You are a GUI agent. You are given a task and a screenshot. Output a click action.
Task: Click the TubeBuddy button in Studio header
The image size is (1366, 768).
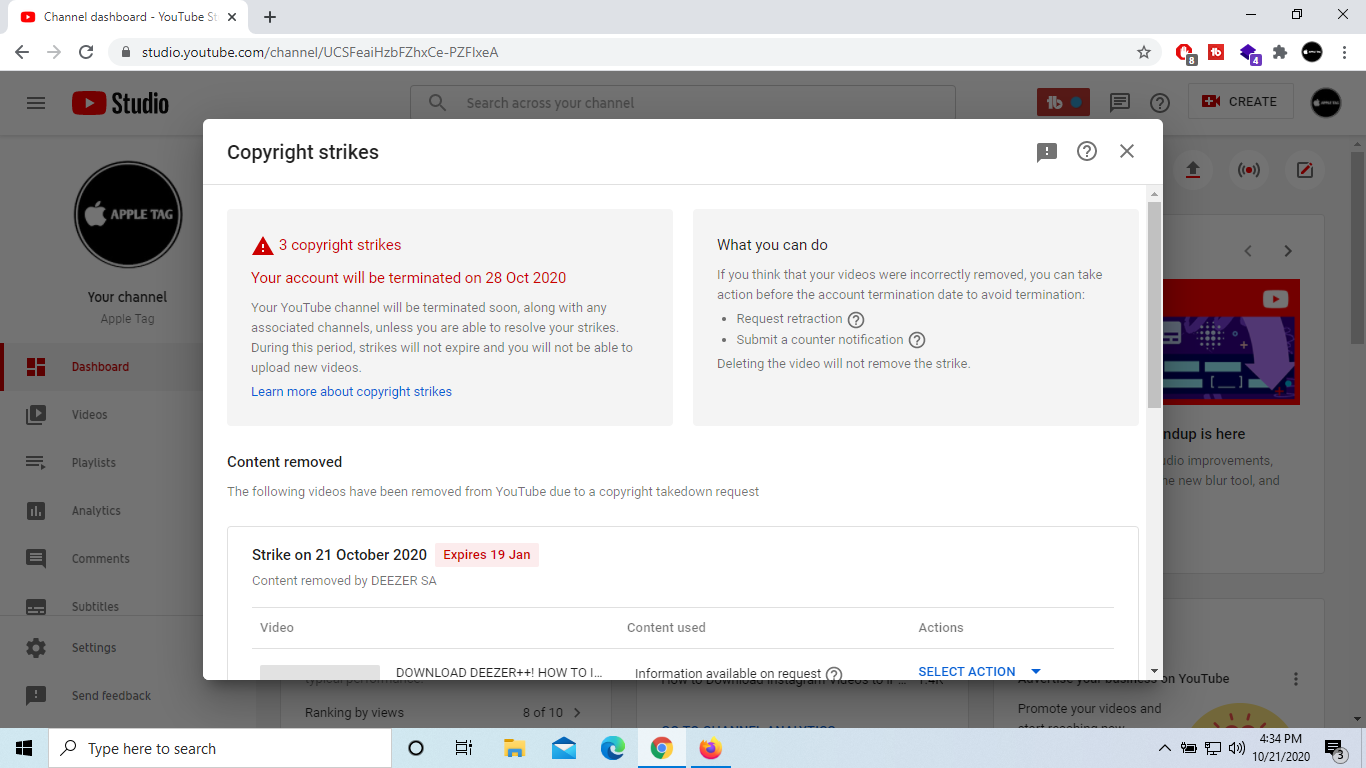pos(1063,102)
